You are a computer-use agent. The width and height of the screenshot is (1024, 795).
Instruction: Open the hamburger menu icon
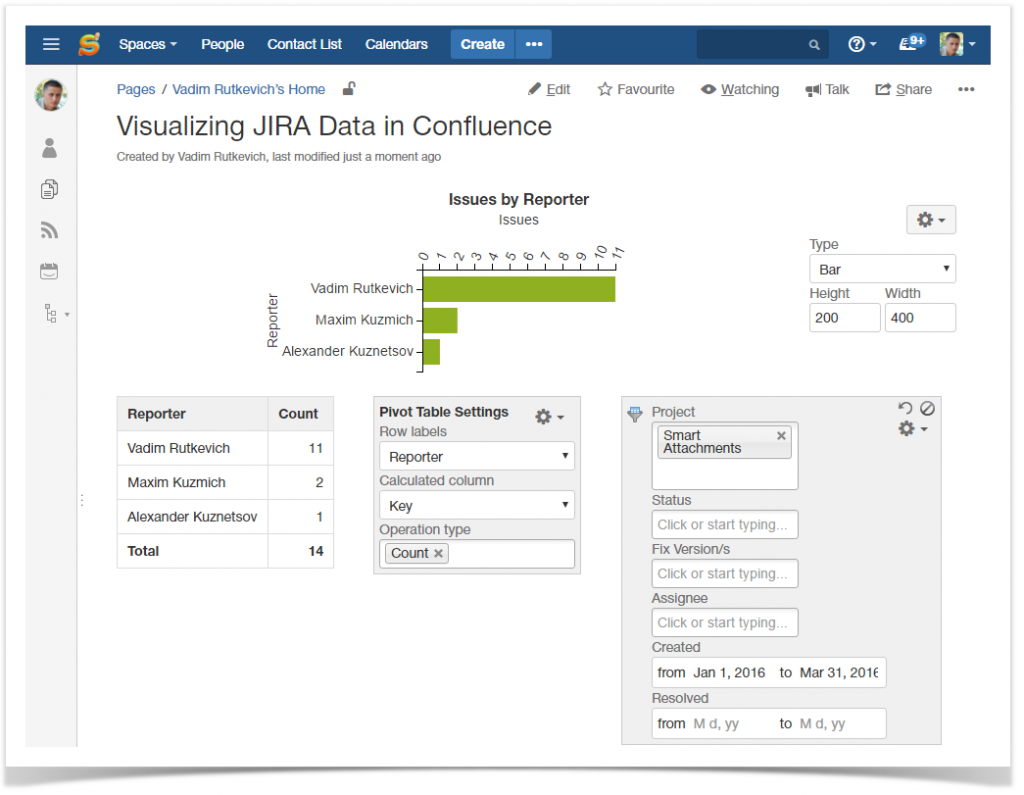click(x=51, y=44)
